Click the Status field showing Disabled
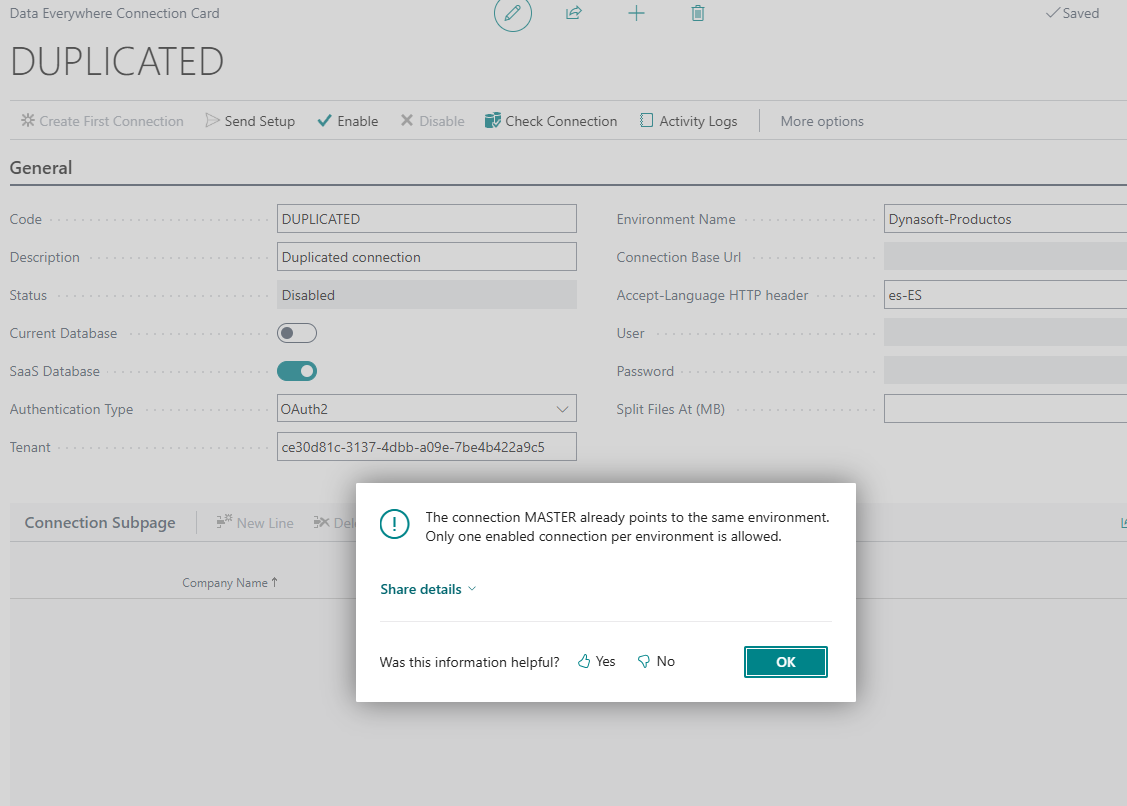1127x806 pixels. [427, 295]
